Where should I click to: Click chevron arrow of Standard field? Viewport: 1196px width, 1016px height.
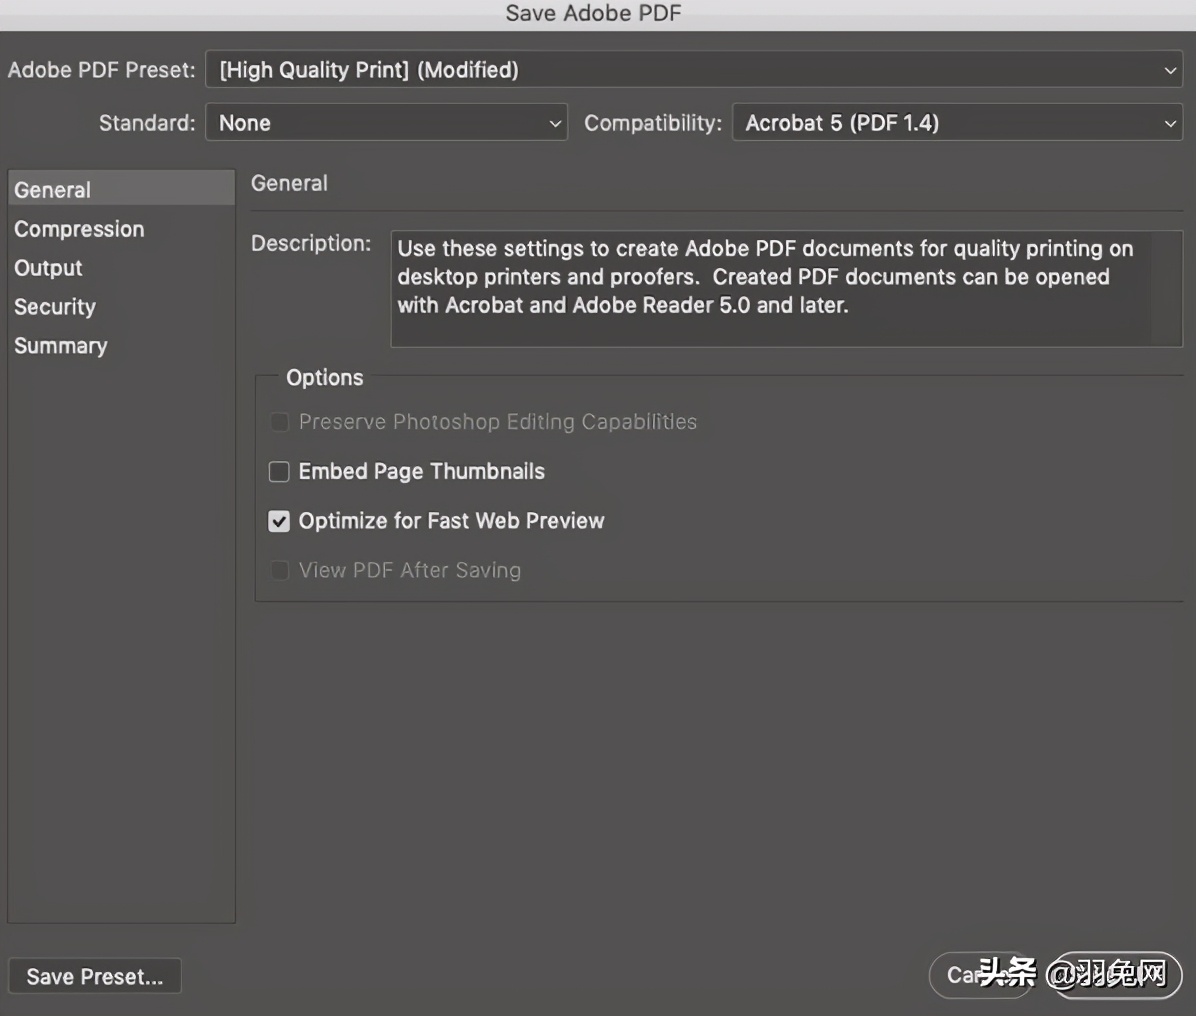555,124
